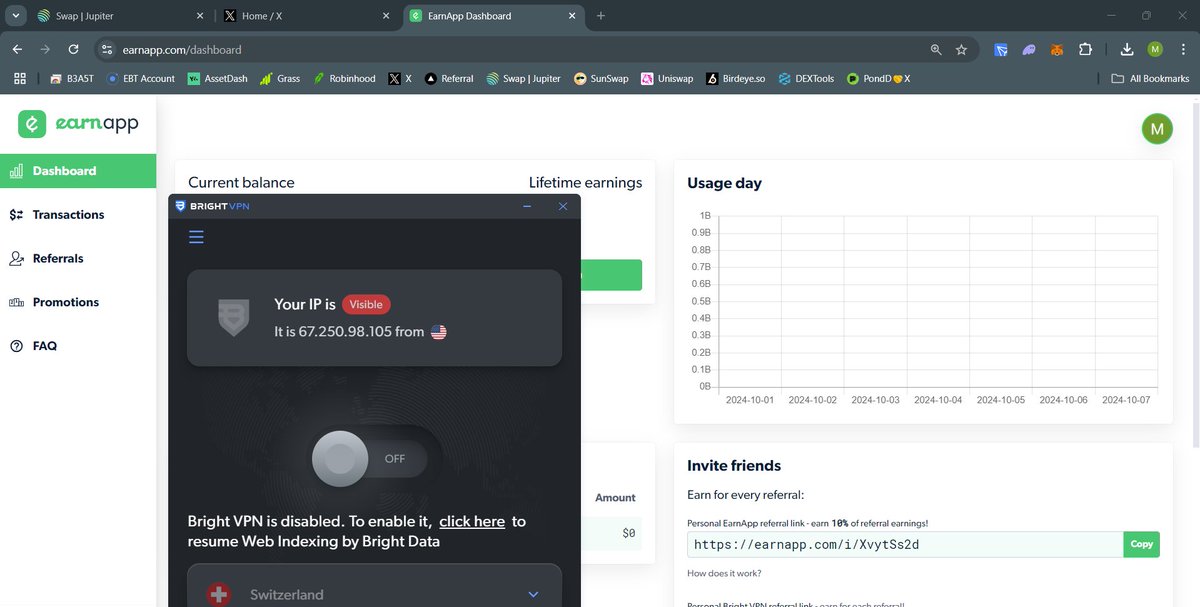Go back in browser history
Screen dimensions: 1200x607
pyautogui.click(x=17, y=49)
